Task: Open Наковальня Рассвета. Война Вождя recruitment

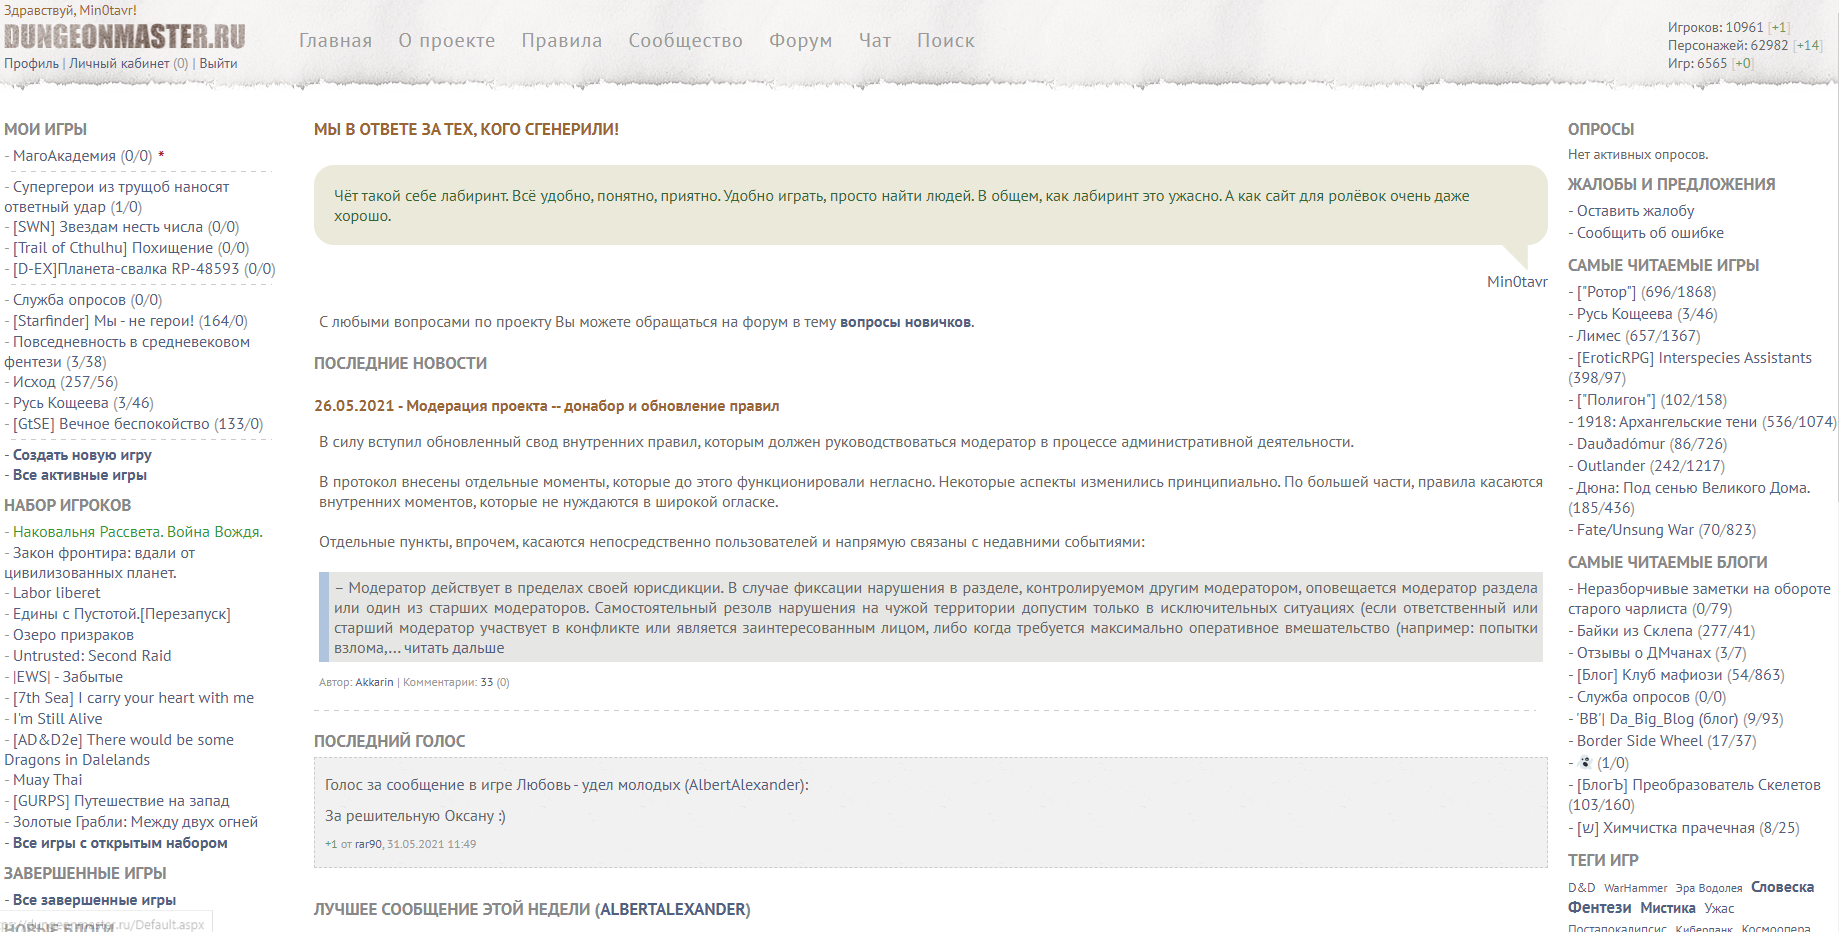Action: 137,532
